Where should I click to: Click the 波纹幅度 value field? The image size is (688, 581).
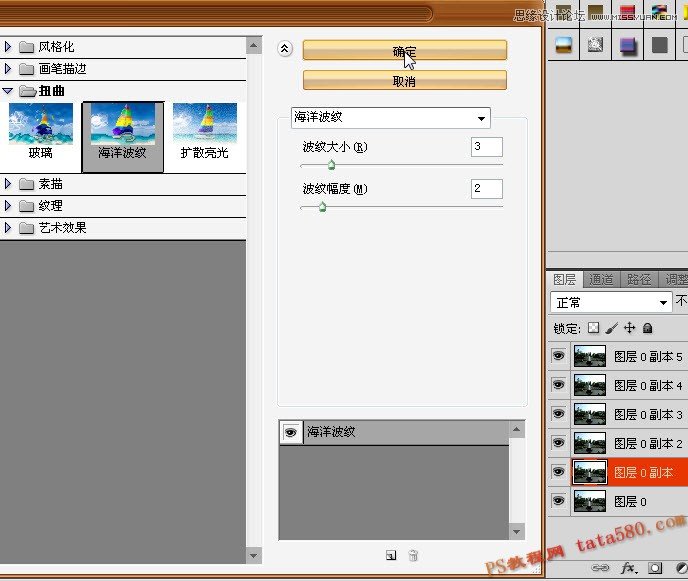487,189
